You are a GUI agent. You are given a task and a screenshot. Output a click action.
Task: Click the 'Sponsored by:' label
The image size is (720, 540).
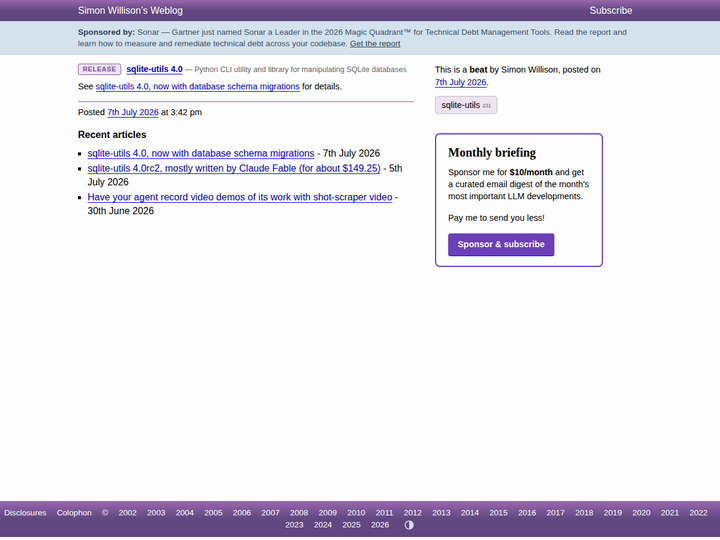pos(106,32)
